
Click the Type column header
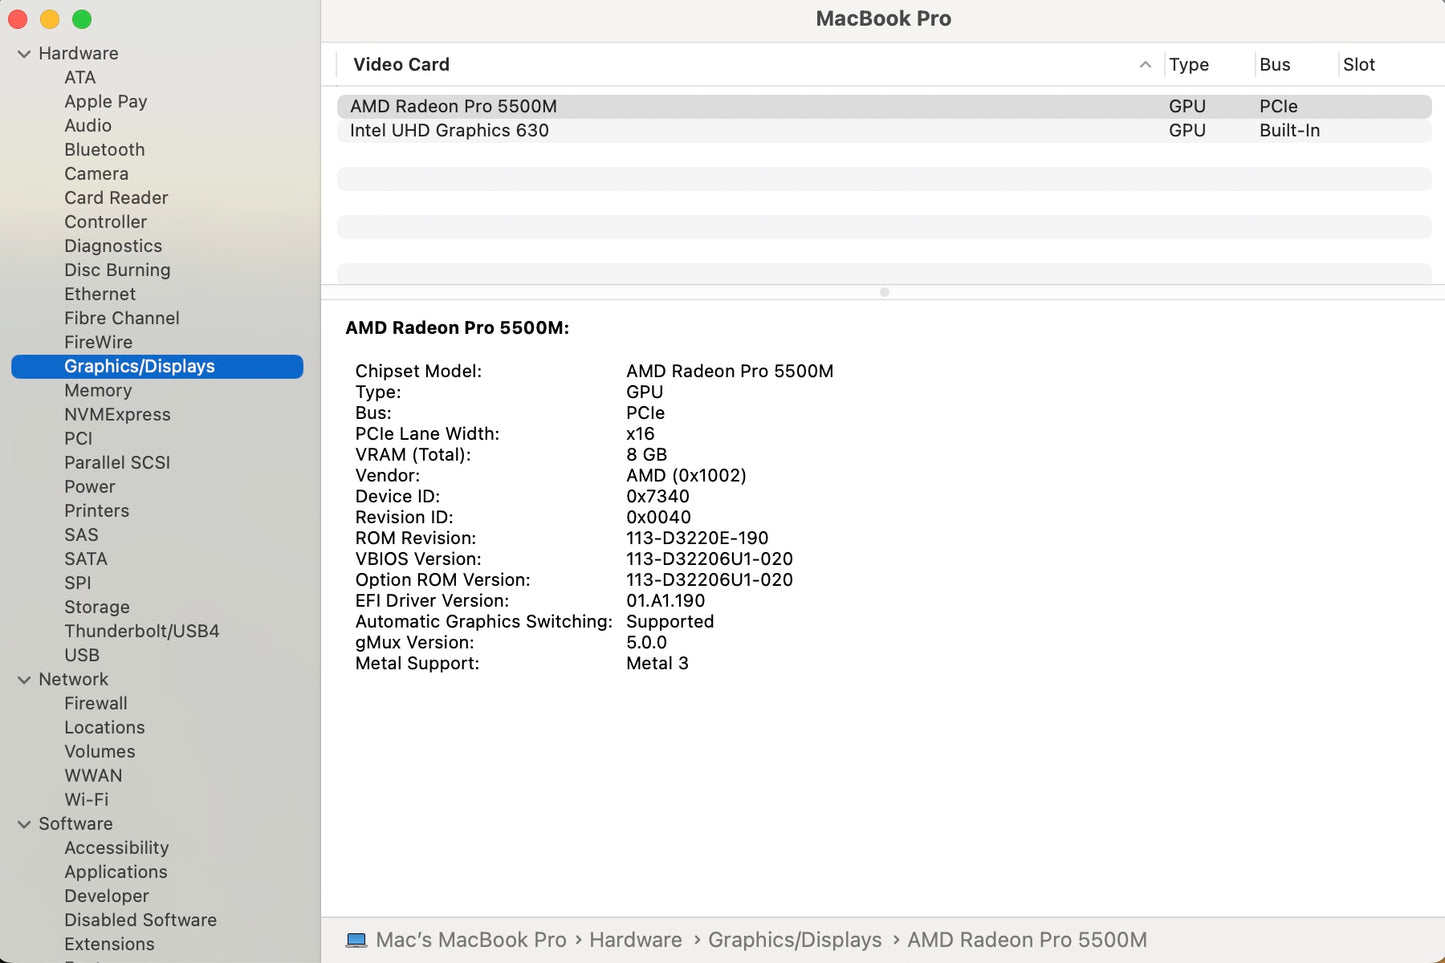click(1189, 64)
